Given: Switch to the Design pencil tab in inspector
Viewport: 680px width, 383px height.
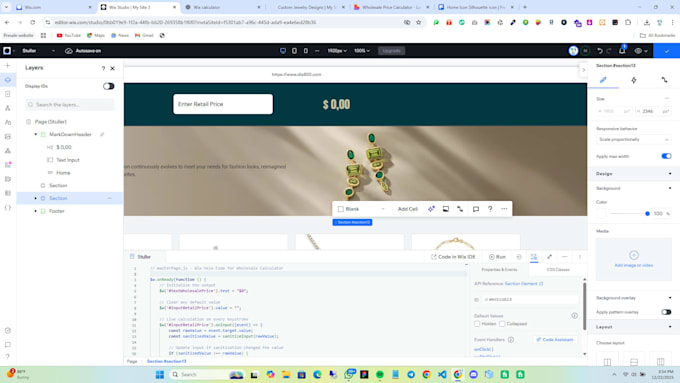Looking at the screenshot, I should point(603,80).
